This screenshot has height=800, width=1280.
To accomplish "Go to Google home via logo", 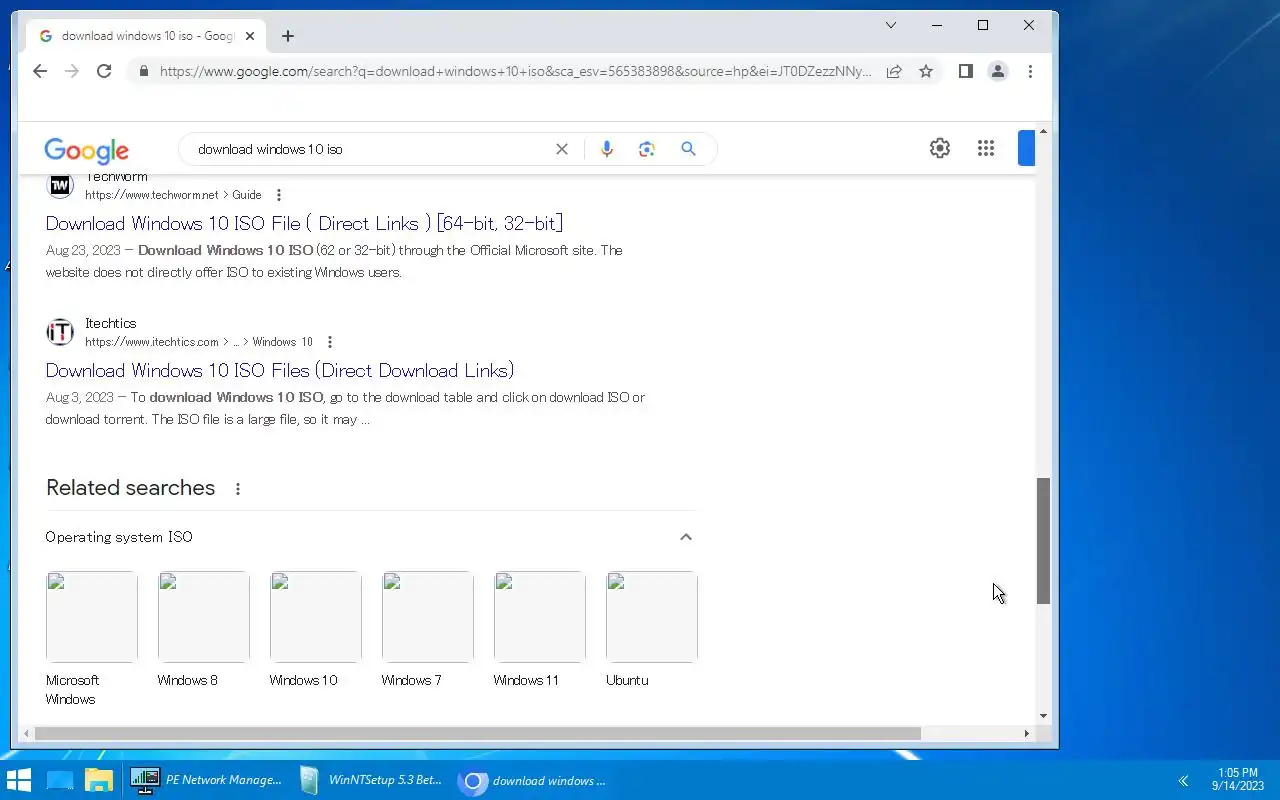I will point(86,150).
